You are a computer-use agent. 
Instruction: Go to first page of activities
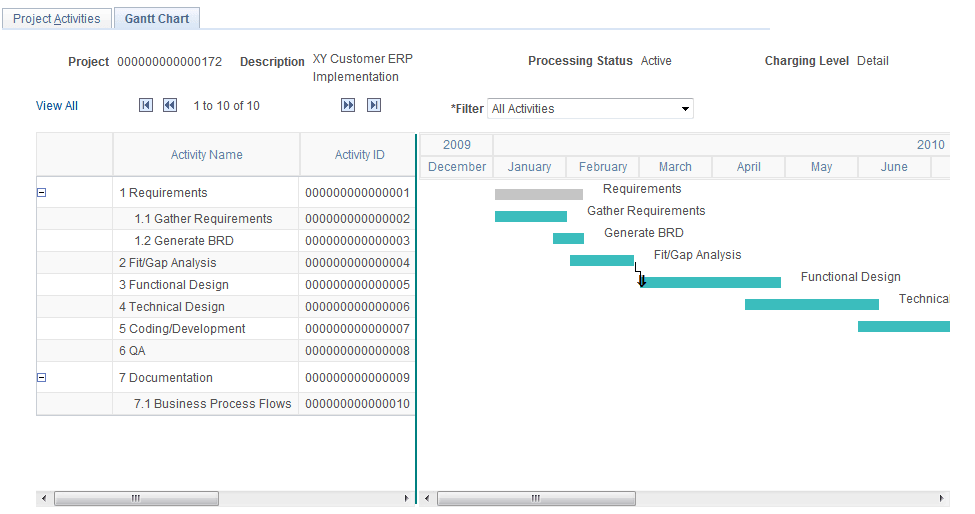tap(146, 105)
